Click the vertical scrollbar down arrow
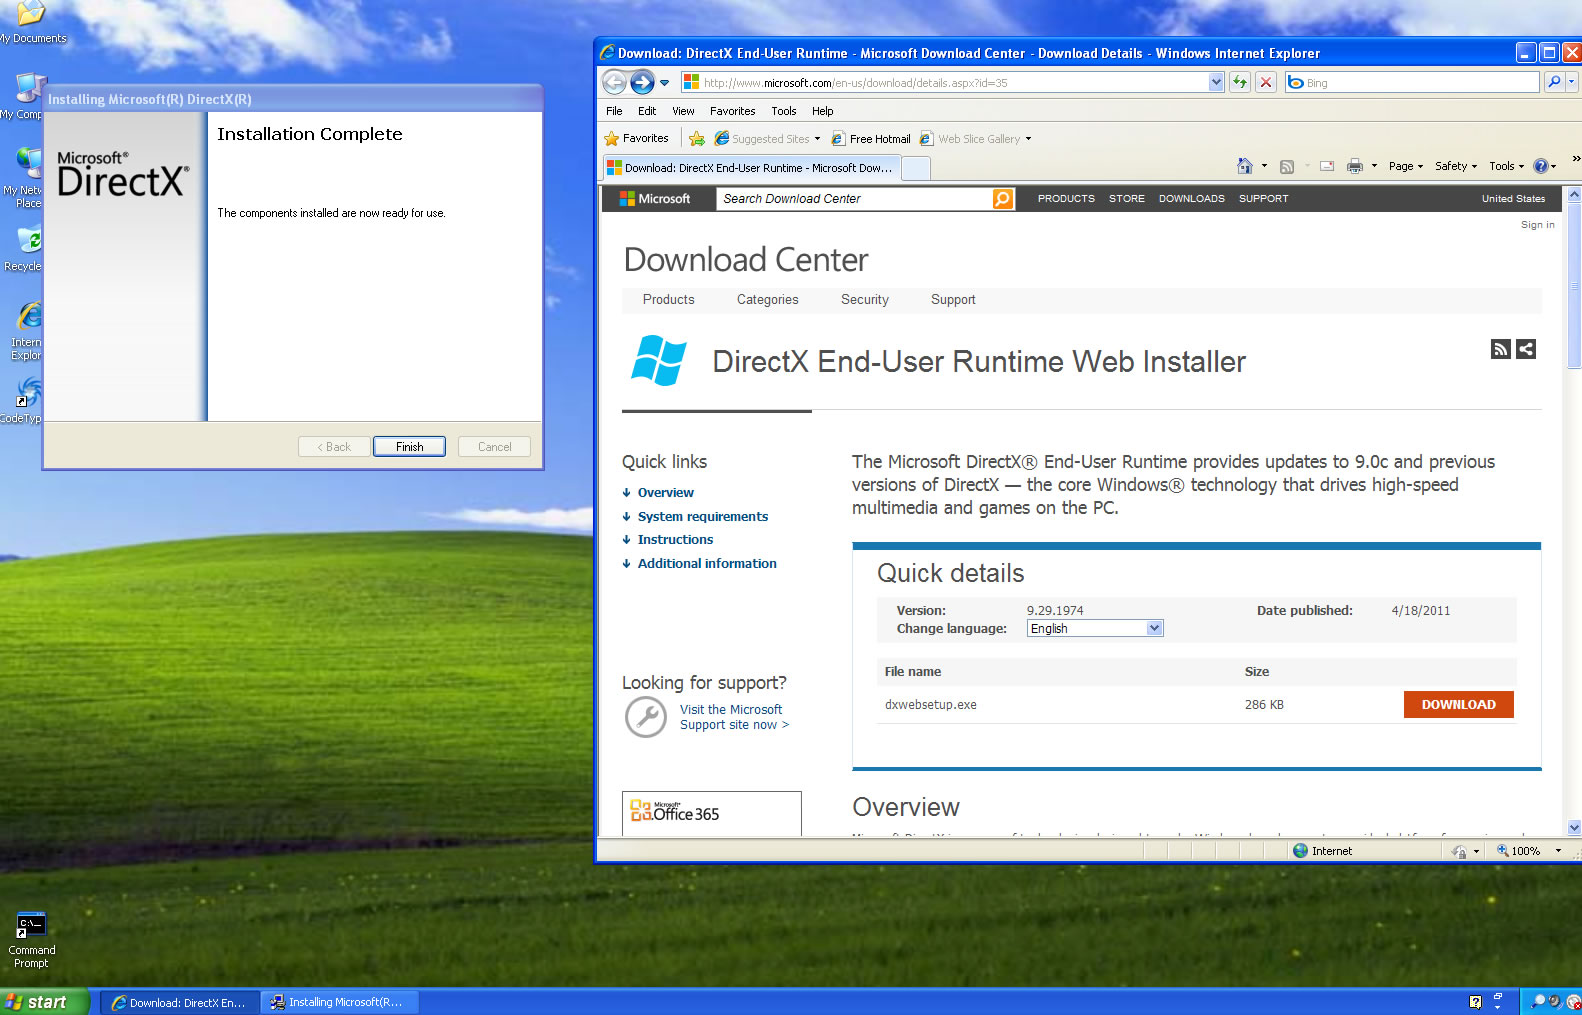Image resolution: width=1582 pixels, height=1015 pixels. 1573,827
